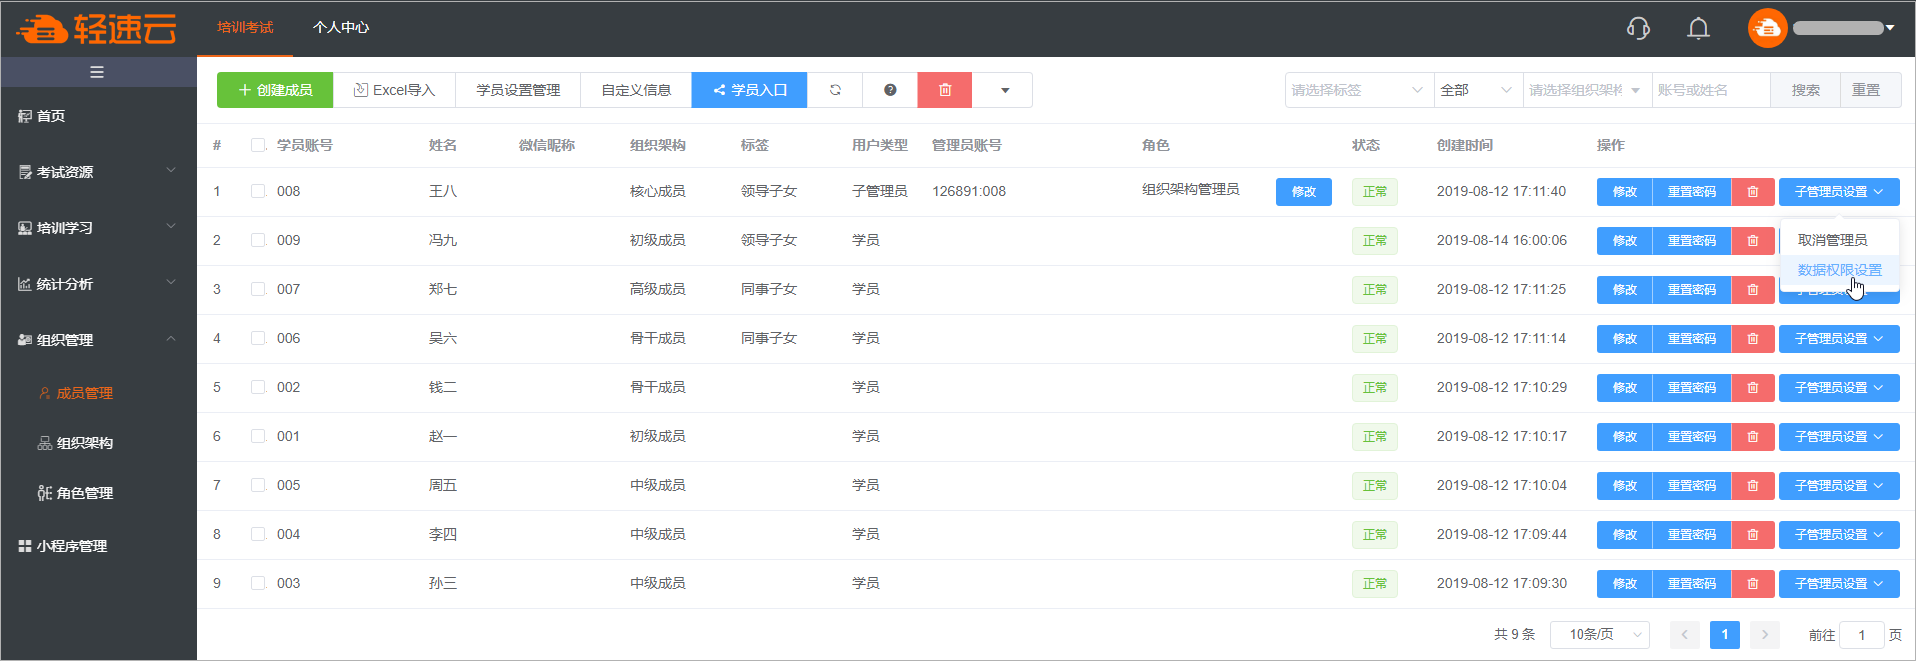Select the checkbox for account 003

[258, 583]
